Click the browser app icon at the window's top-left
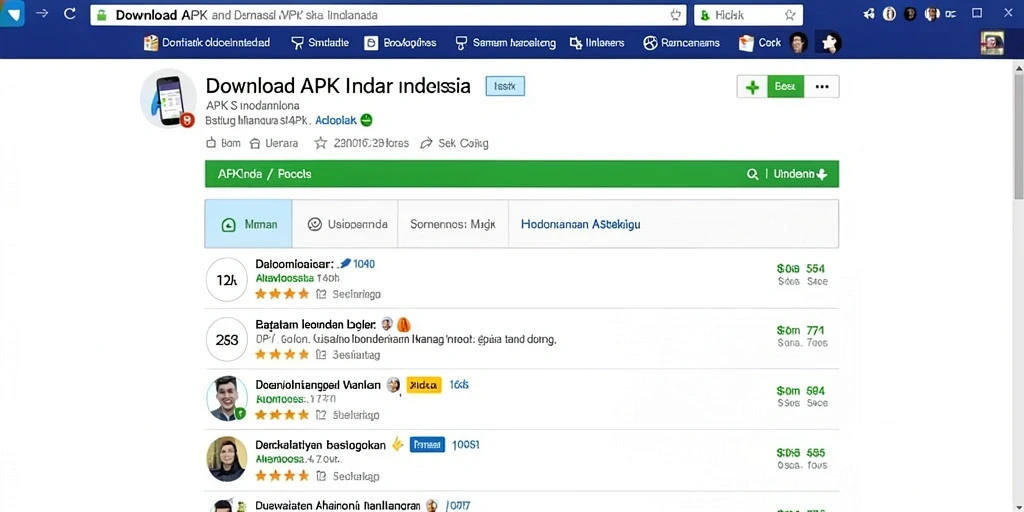Screen dimensions: 1024x512 click(12, 13)
